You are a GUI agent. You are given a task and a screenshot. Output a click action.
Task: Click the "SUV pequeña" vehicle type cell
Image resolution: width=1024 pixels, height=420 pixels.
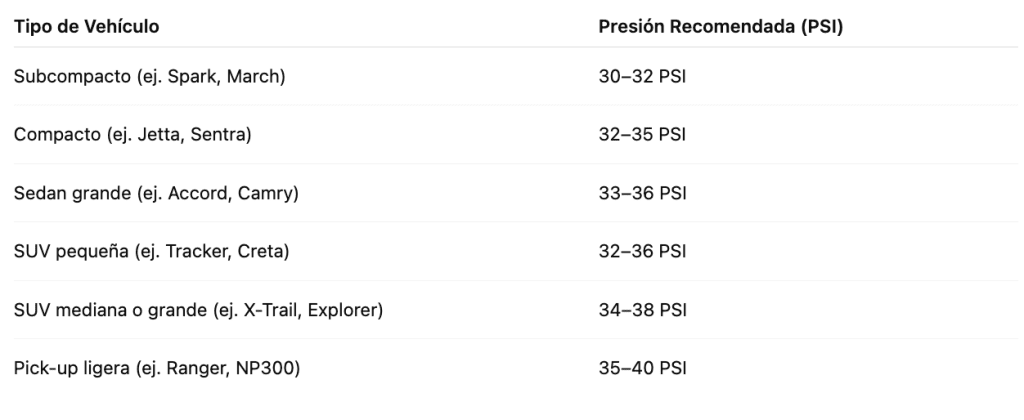(151, 251)
